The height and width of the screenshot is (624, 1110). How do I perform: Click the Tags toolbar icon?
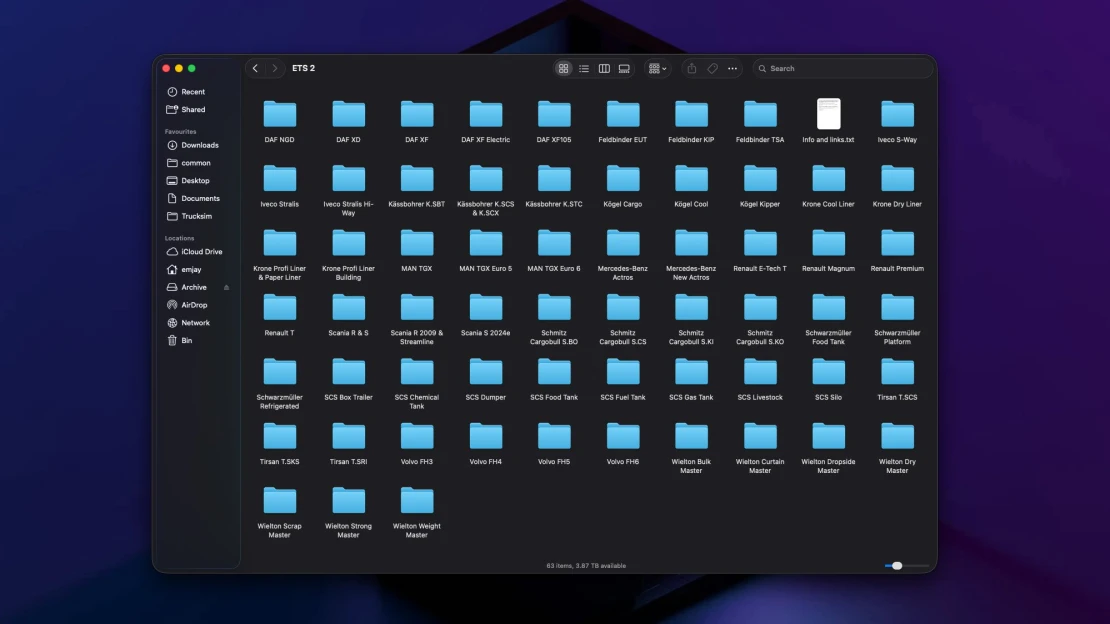pos(712,69)
